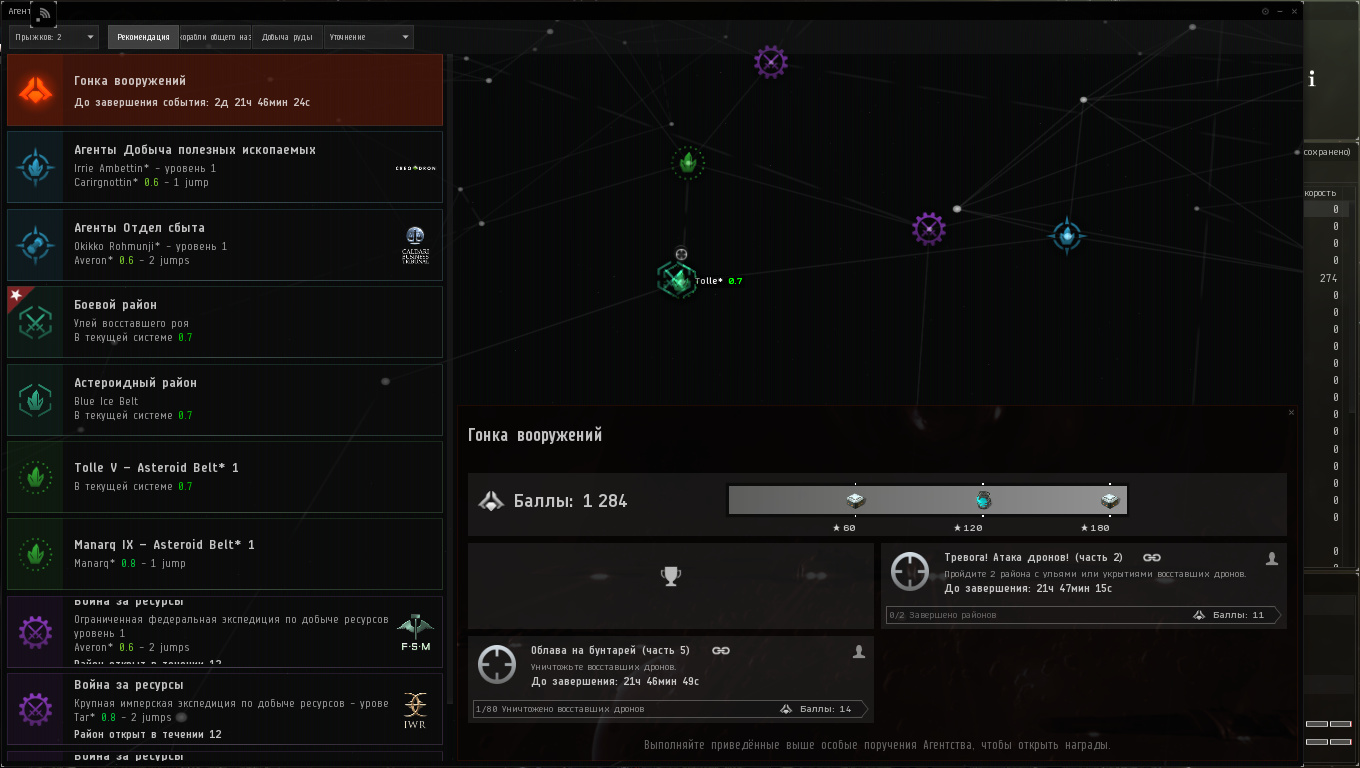Viewport: 1360px width, 768px height.
Task: Click the chain link icon beside Тревога! Атака дронов!
Action: pyautogui.click(x=1151, y=558)
